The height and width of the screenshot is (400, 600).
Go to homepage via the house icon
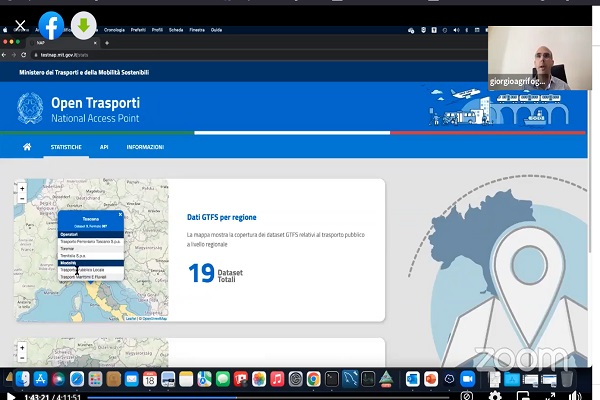pyautogui.click(x=27, y=147)
